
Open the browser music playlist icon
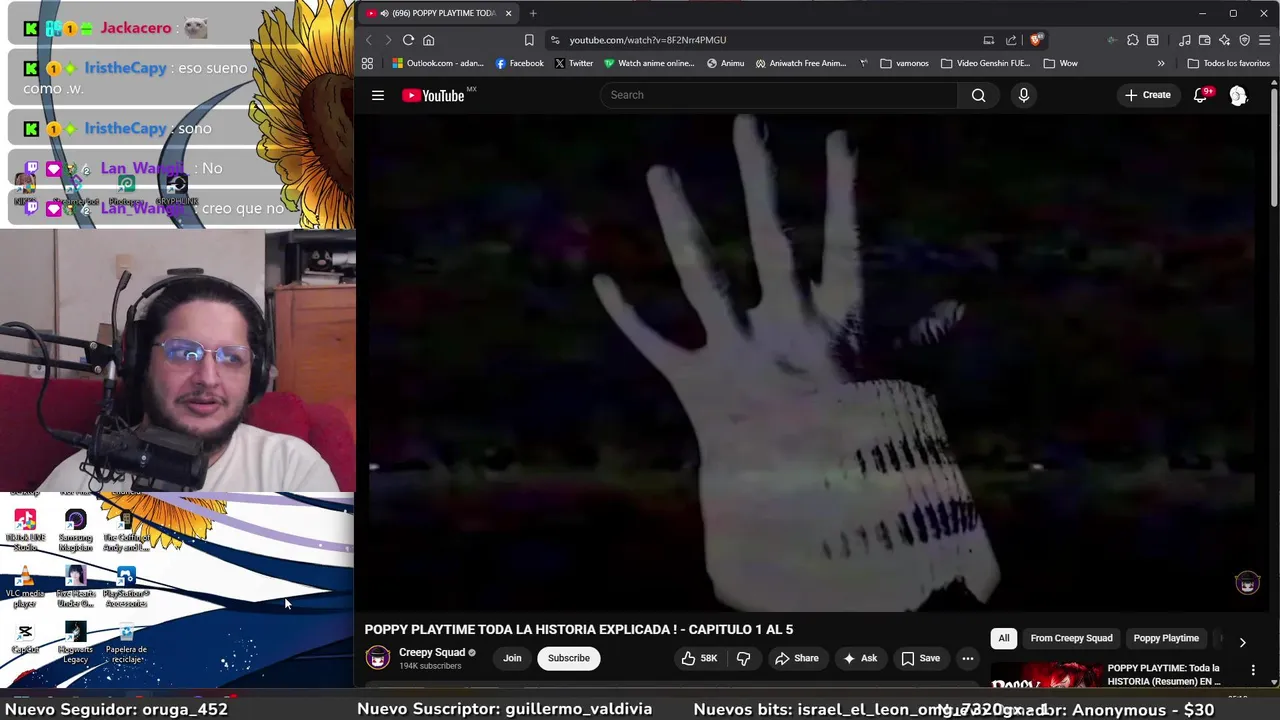click(x=1185, y=40)
